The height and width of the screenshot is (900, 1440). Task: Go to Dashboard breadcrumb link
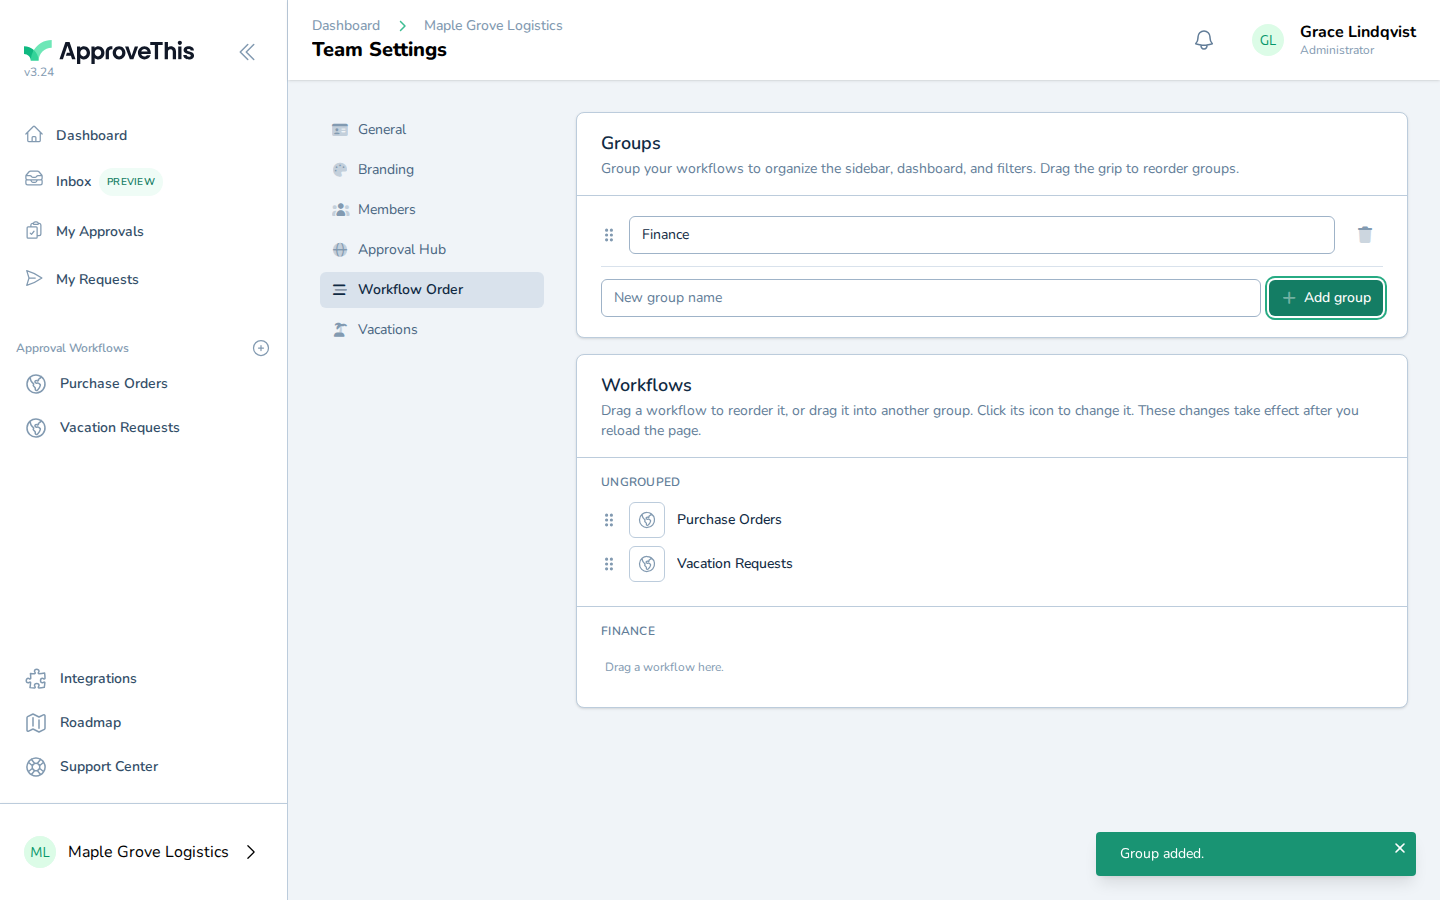click(346, 26)
